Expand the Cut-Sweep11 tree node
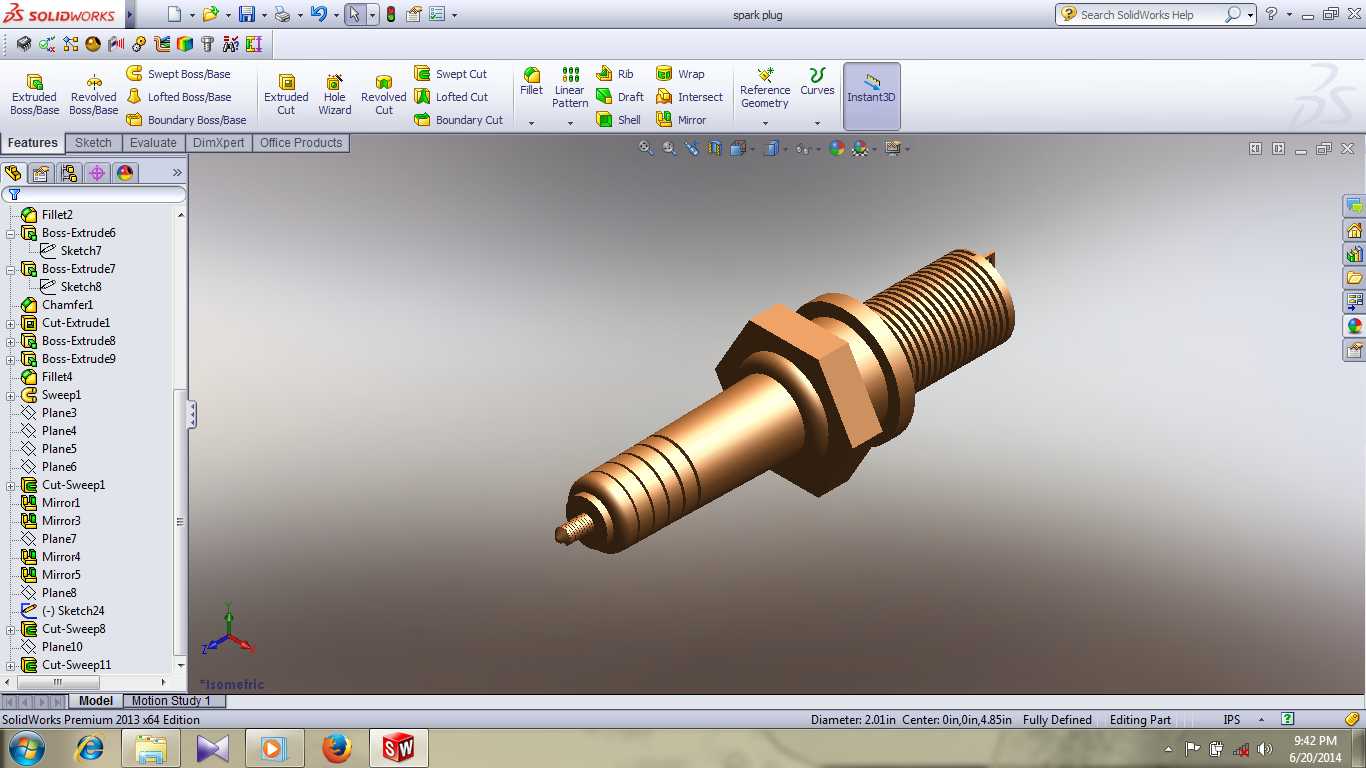This screenshot has height=768, width=1366. point(11,665)
